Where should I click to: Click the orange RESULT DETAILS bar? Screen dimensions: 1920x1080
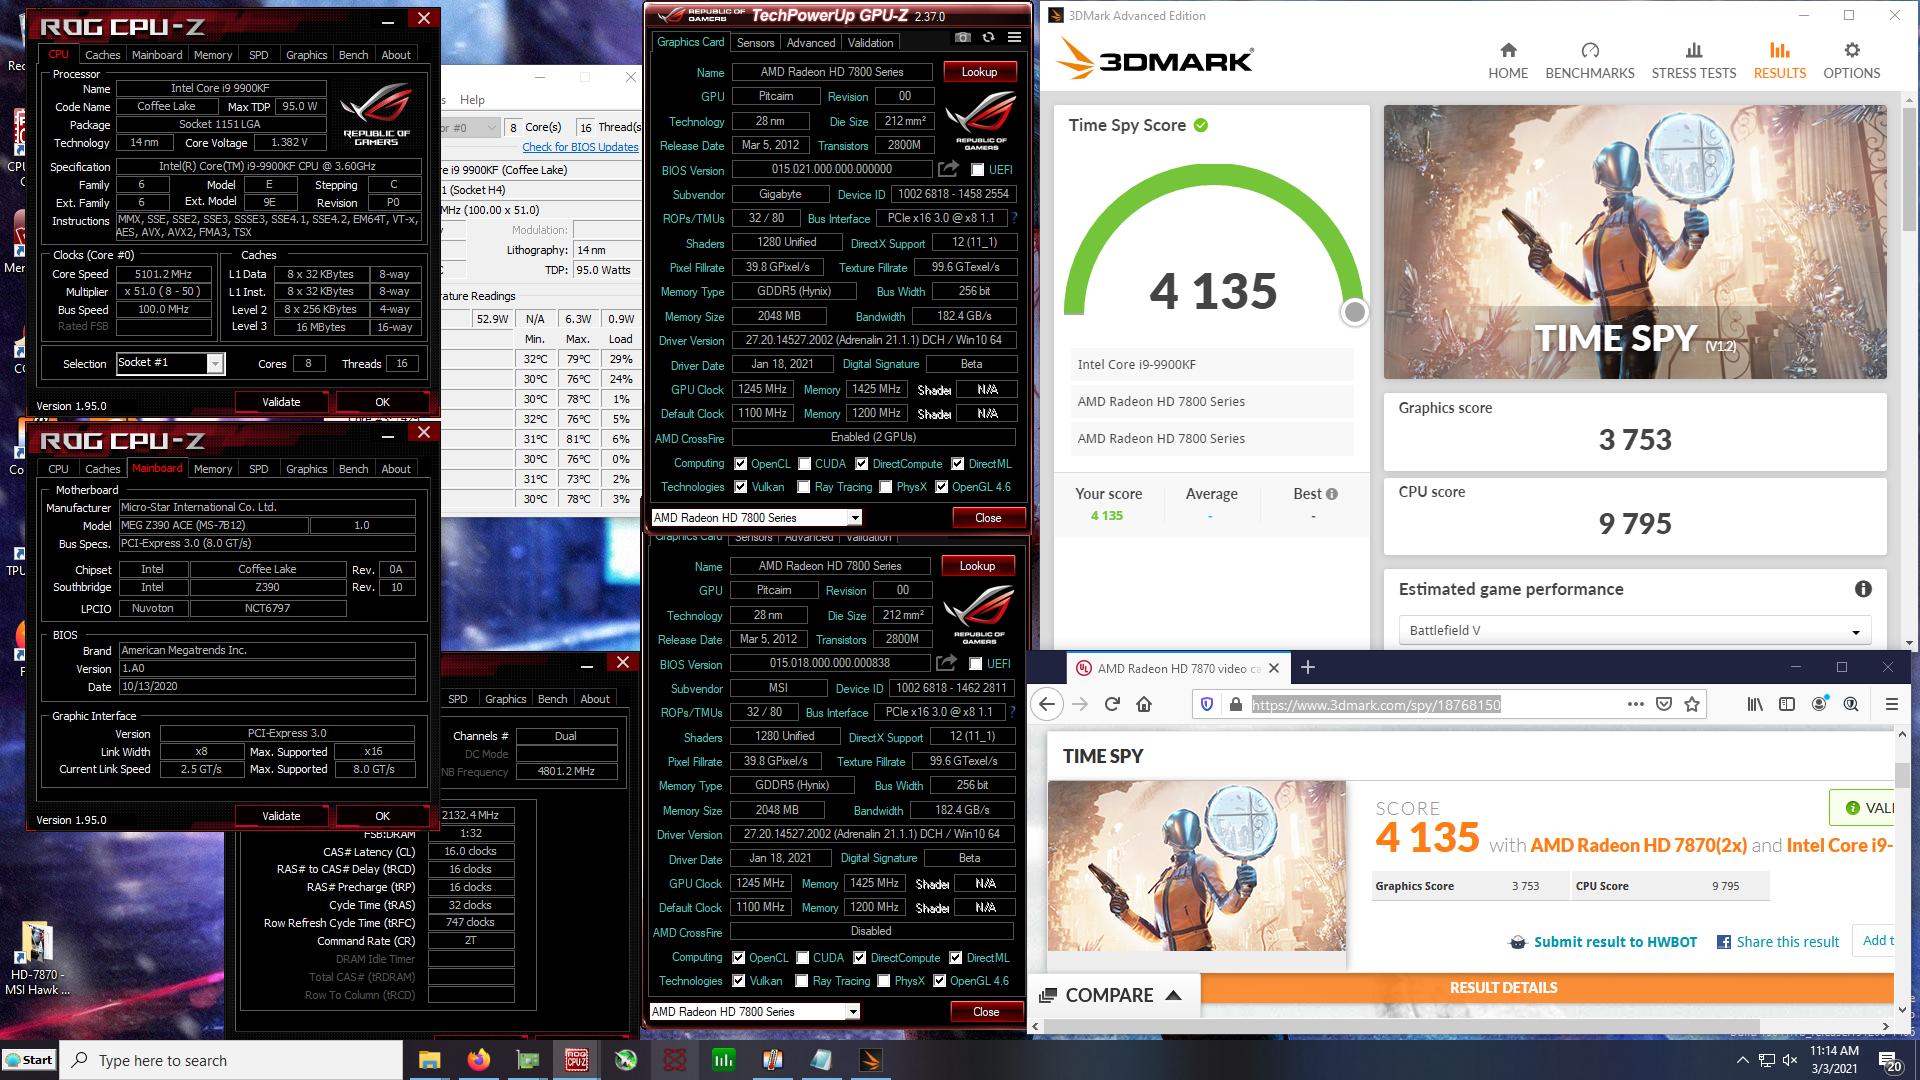coord(1548,987)
